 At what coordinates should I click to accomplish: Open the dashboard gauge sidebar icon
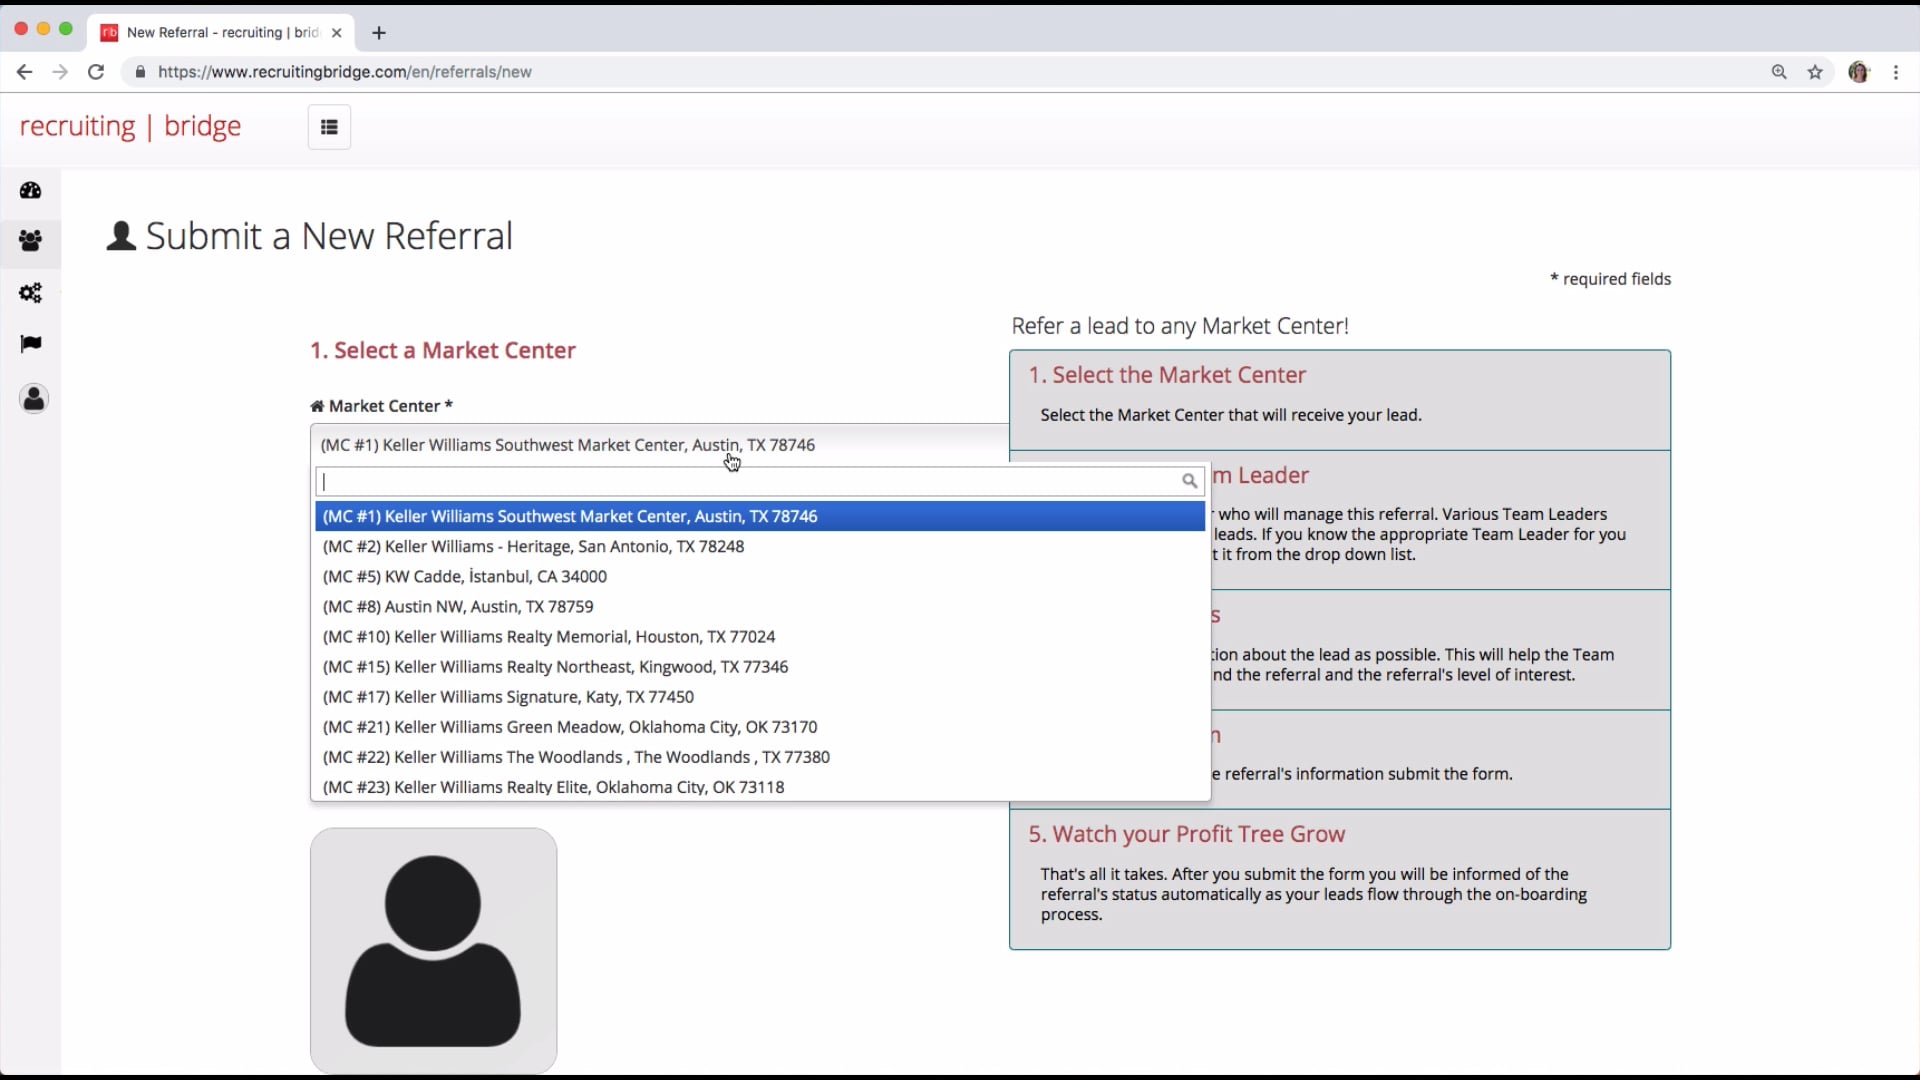(x=31, y=190)
